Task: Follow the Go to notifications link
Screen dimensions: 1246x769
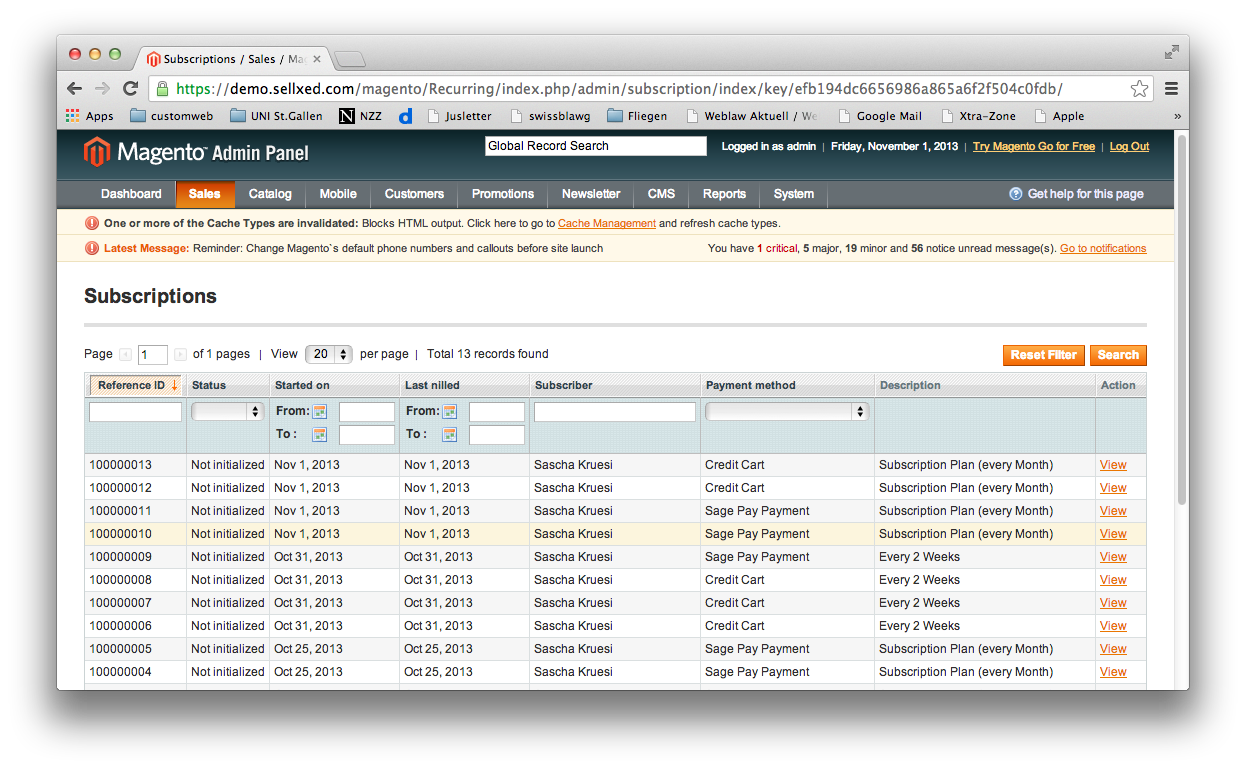Action: [1103, 248]
